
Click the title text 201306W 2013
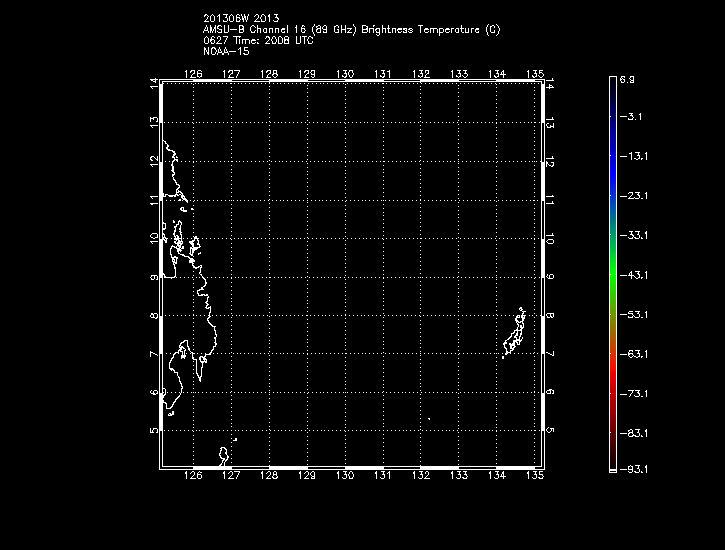pos(240,18)
